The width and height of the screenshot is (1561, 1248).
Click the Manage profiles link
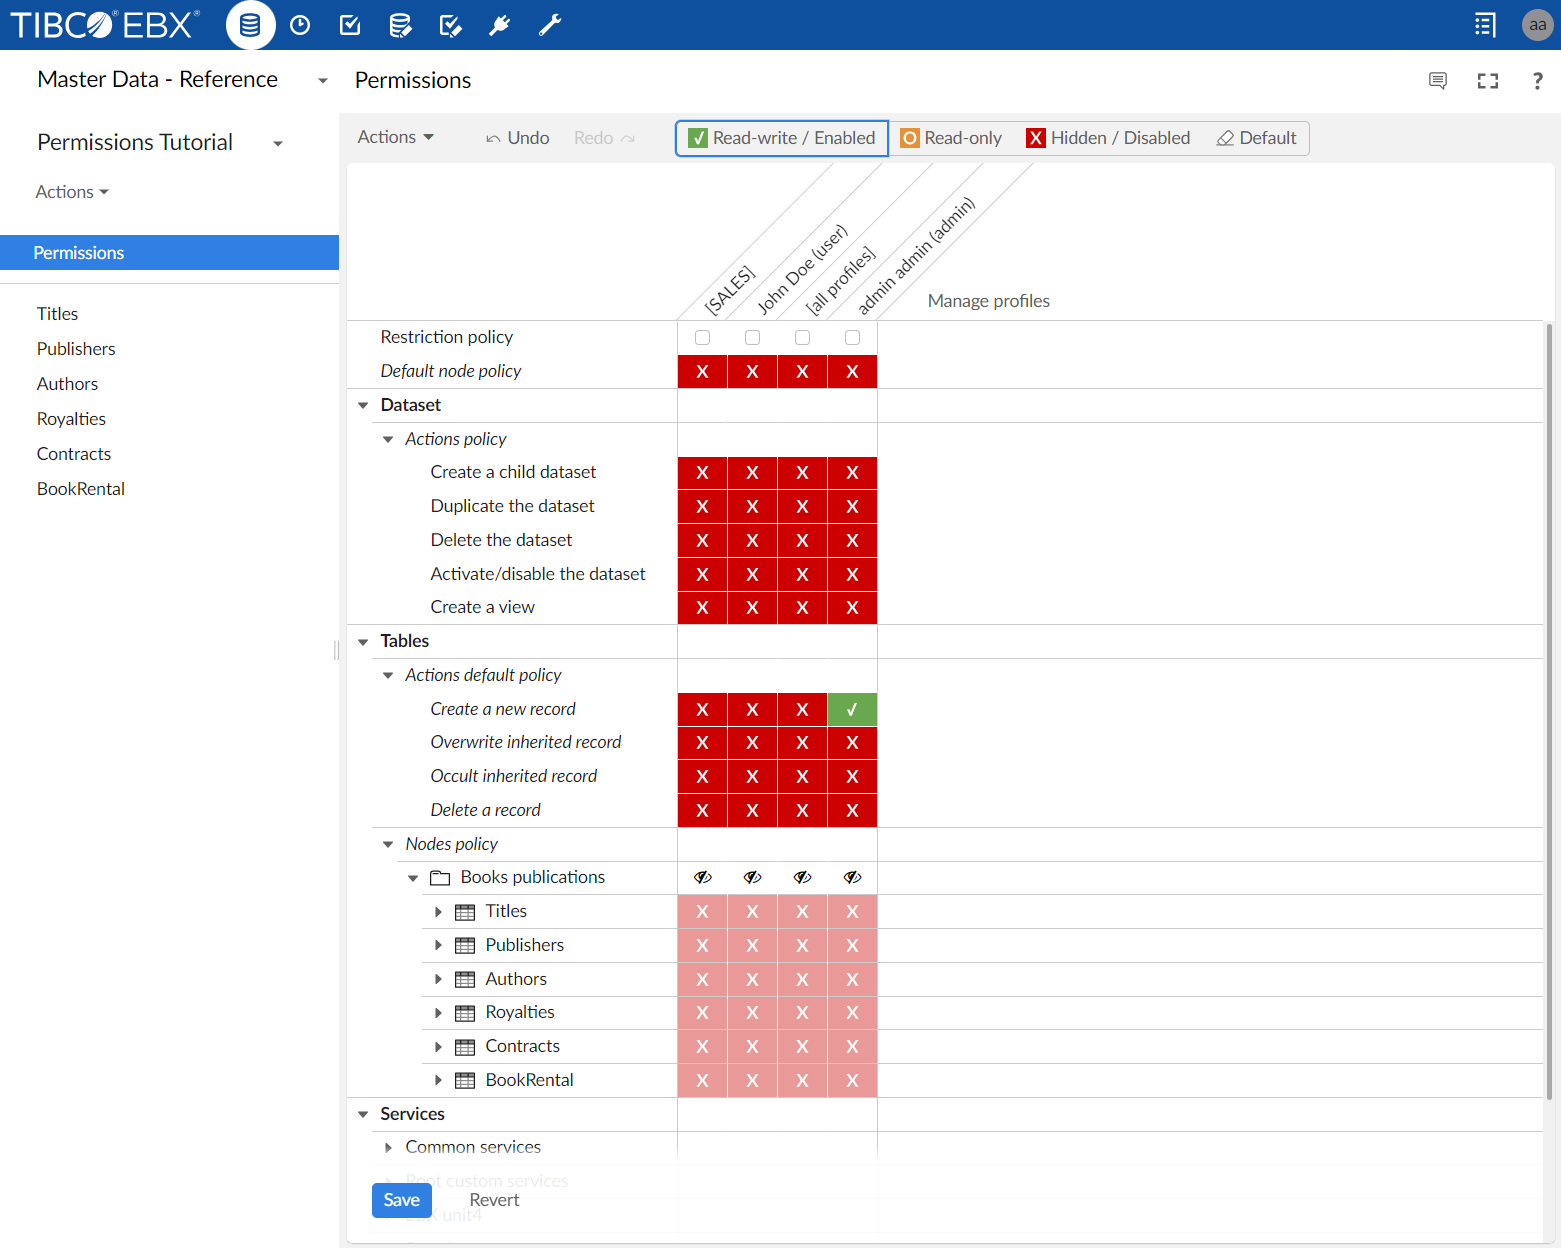click(988, 301)
